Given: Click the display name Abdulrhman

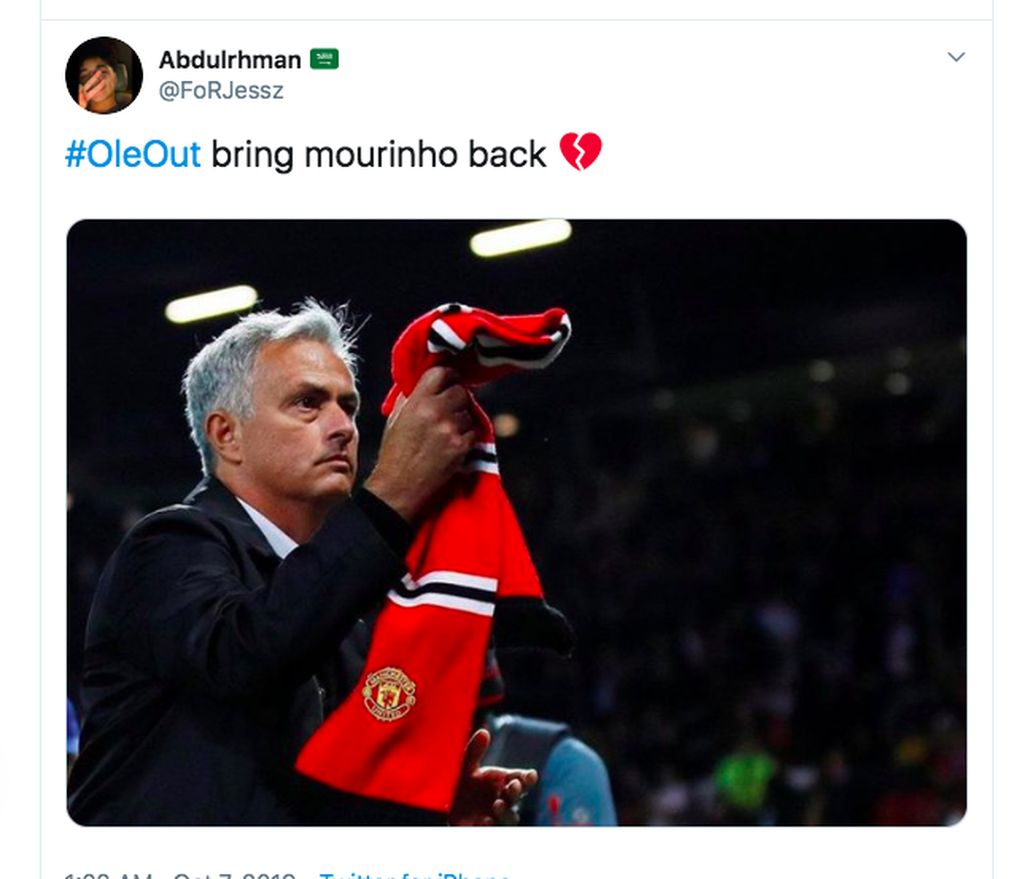Looking at the screenshot, I should [x=230, y=59].
